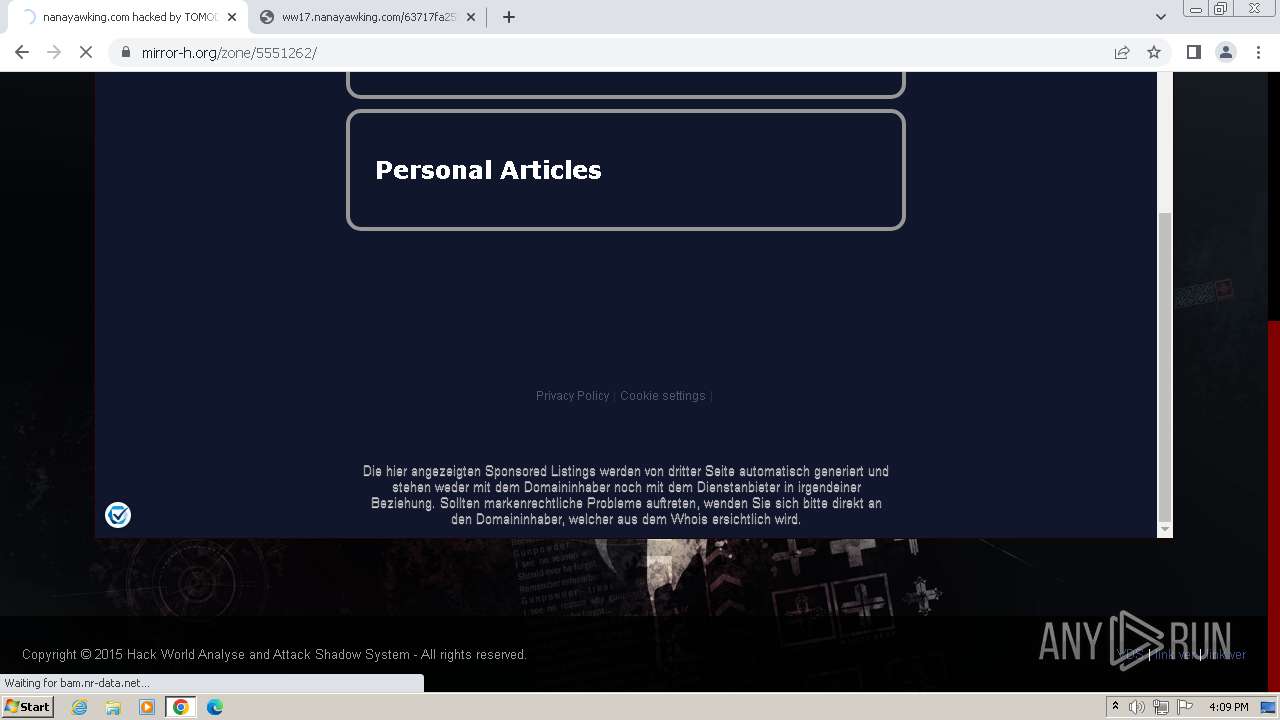
Task: Click the browser forward arrow
Action: pyautogui.click(x=54, y=52)
